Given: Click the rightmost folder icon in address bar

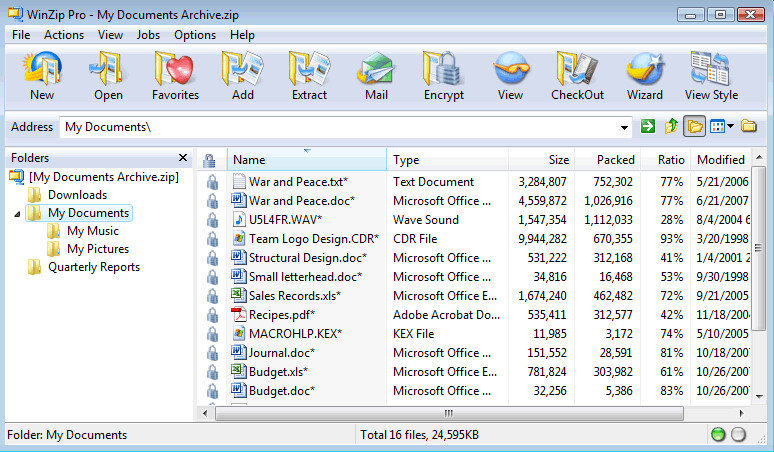Looking at the screenshot, I should [749, 126].
